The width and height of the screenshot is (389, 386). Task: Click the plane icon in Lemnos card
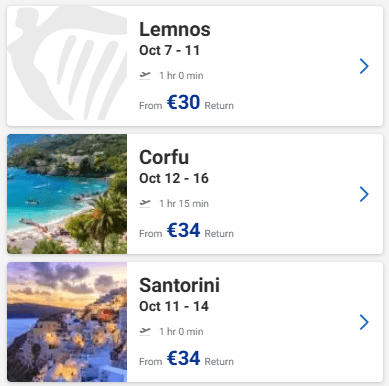145,75
